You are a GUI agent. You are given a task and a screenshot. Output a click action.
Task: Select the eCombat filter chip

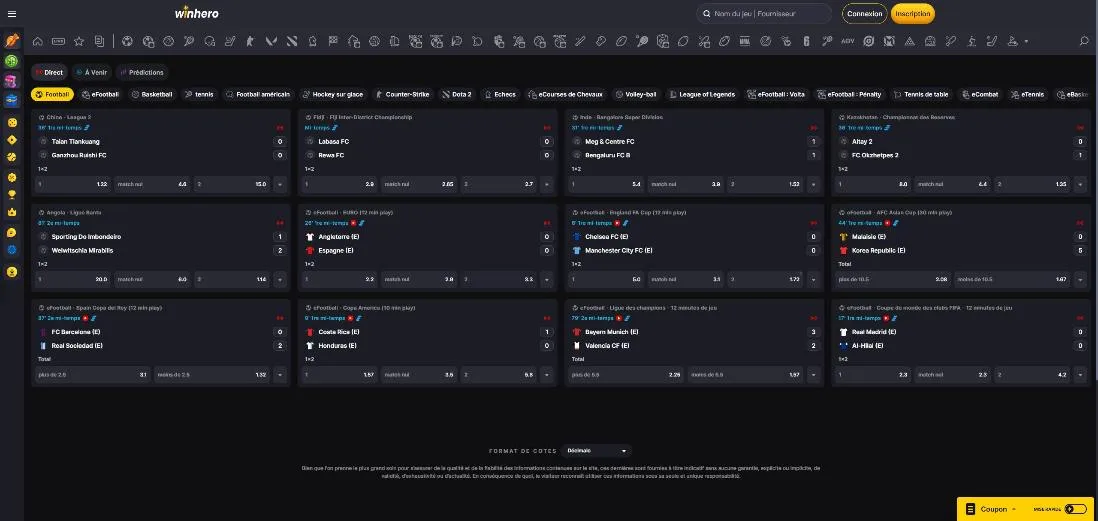[980, 94]
